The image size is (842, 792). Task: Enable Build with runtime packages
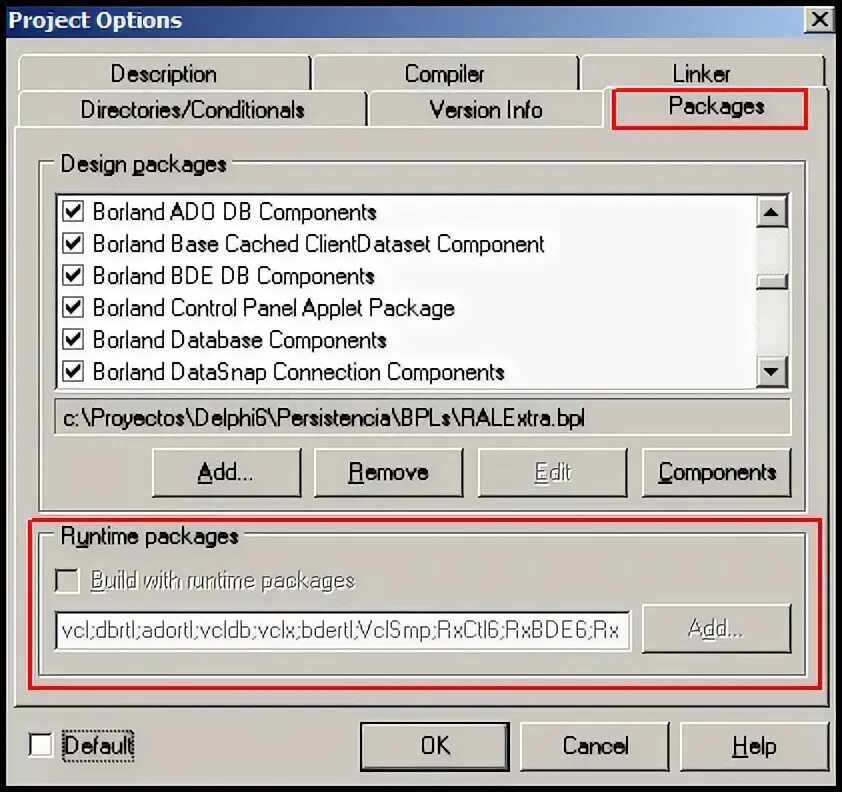tap(67, 580)
